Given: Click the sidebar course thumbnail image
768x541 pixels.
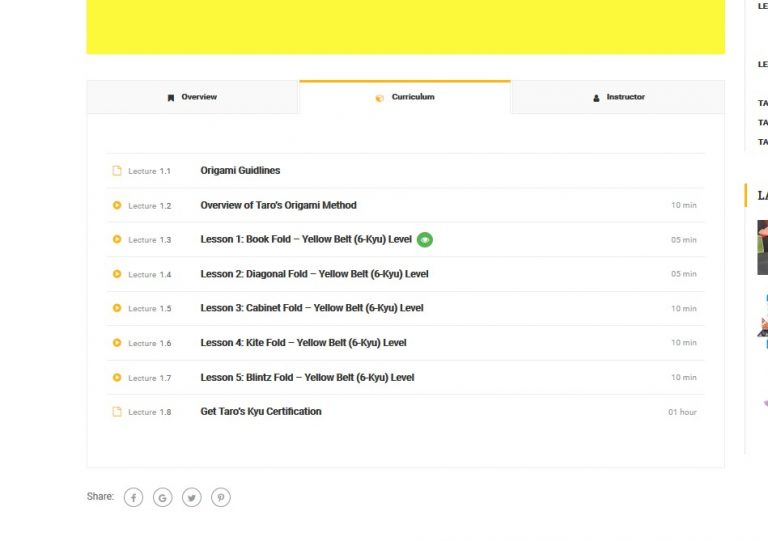Looking at the screenshot, I should (x=762, y=247).
